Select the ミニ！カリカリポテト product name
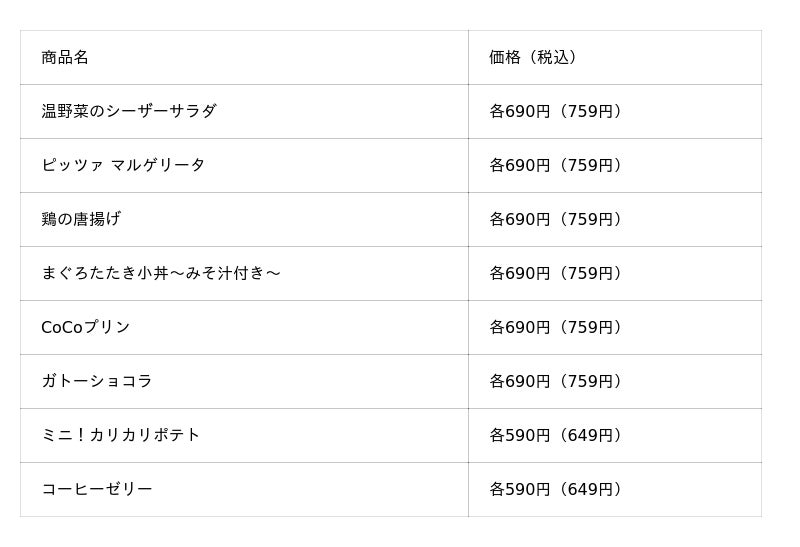 click(x=121, y=435)
